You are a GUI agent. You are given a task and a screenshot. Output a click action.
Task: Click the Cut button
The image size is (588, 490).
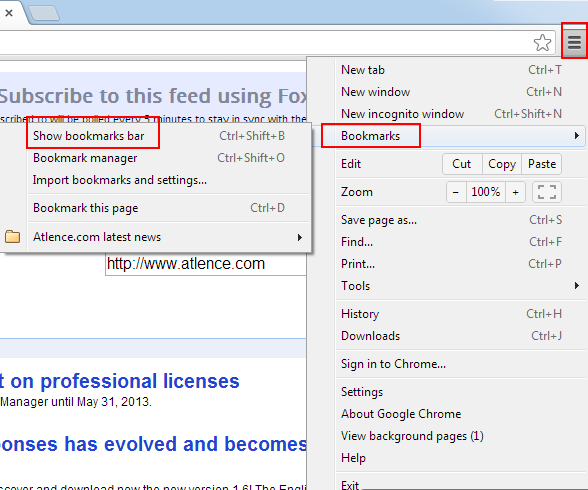[x=462, y=164]
